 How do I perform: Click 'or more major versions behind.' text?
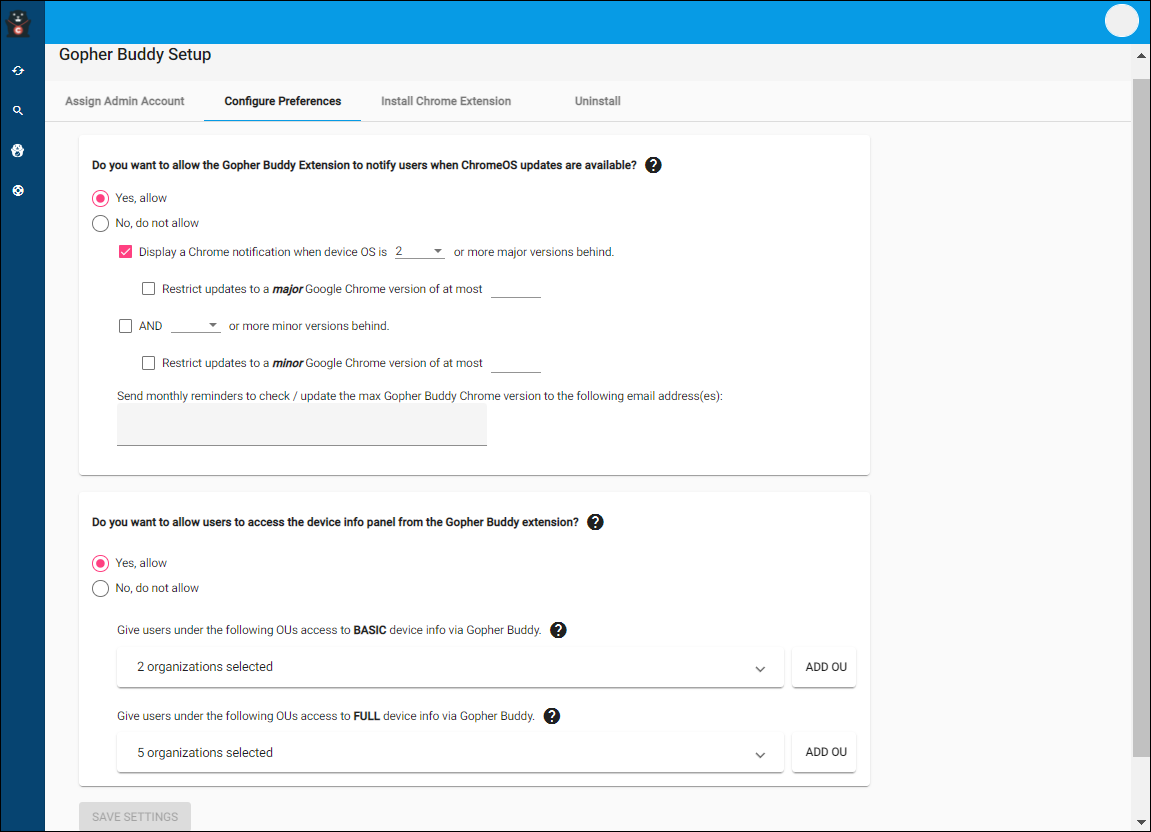pyautogui.click(x=534, y=252)
